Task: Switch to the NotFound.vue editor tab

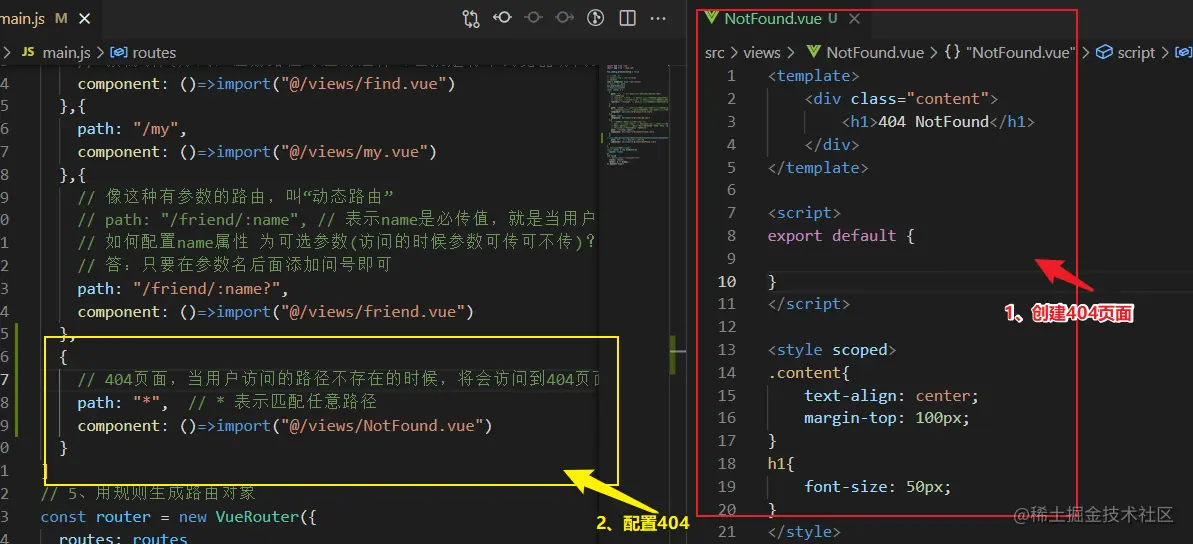Action: pos(772,18)
